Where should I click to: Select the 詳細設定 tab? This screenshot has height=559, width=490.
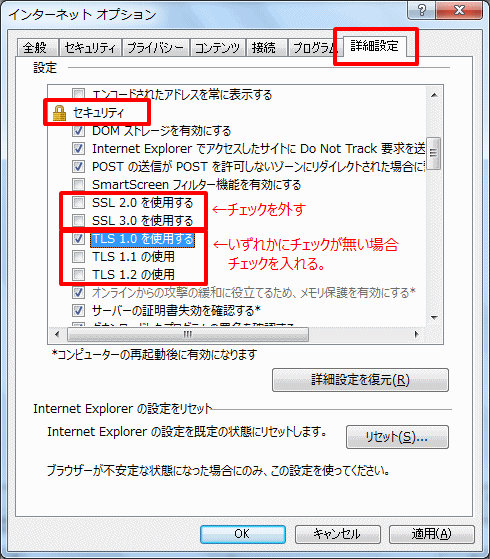click(x=374, y=46)
